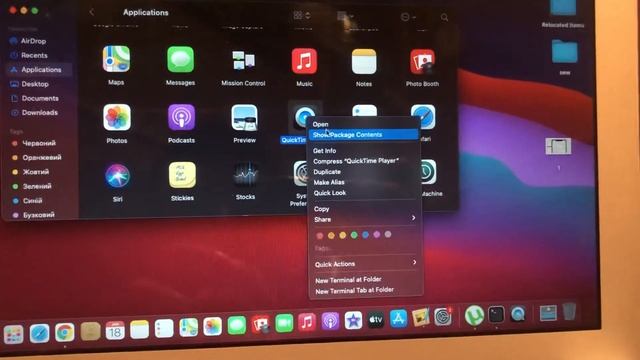
Task: Apply the red tag in context menu
Action: (320, 236)
